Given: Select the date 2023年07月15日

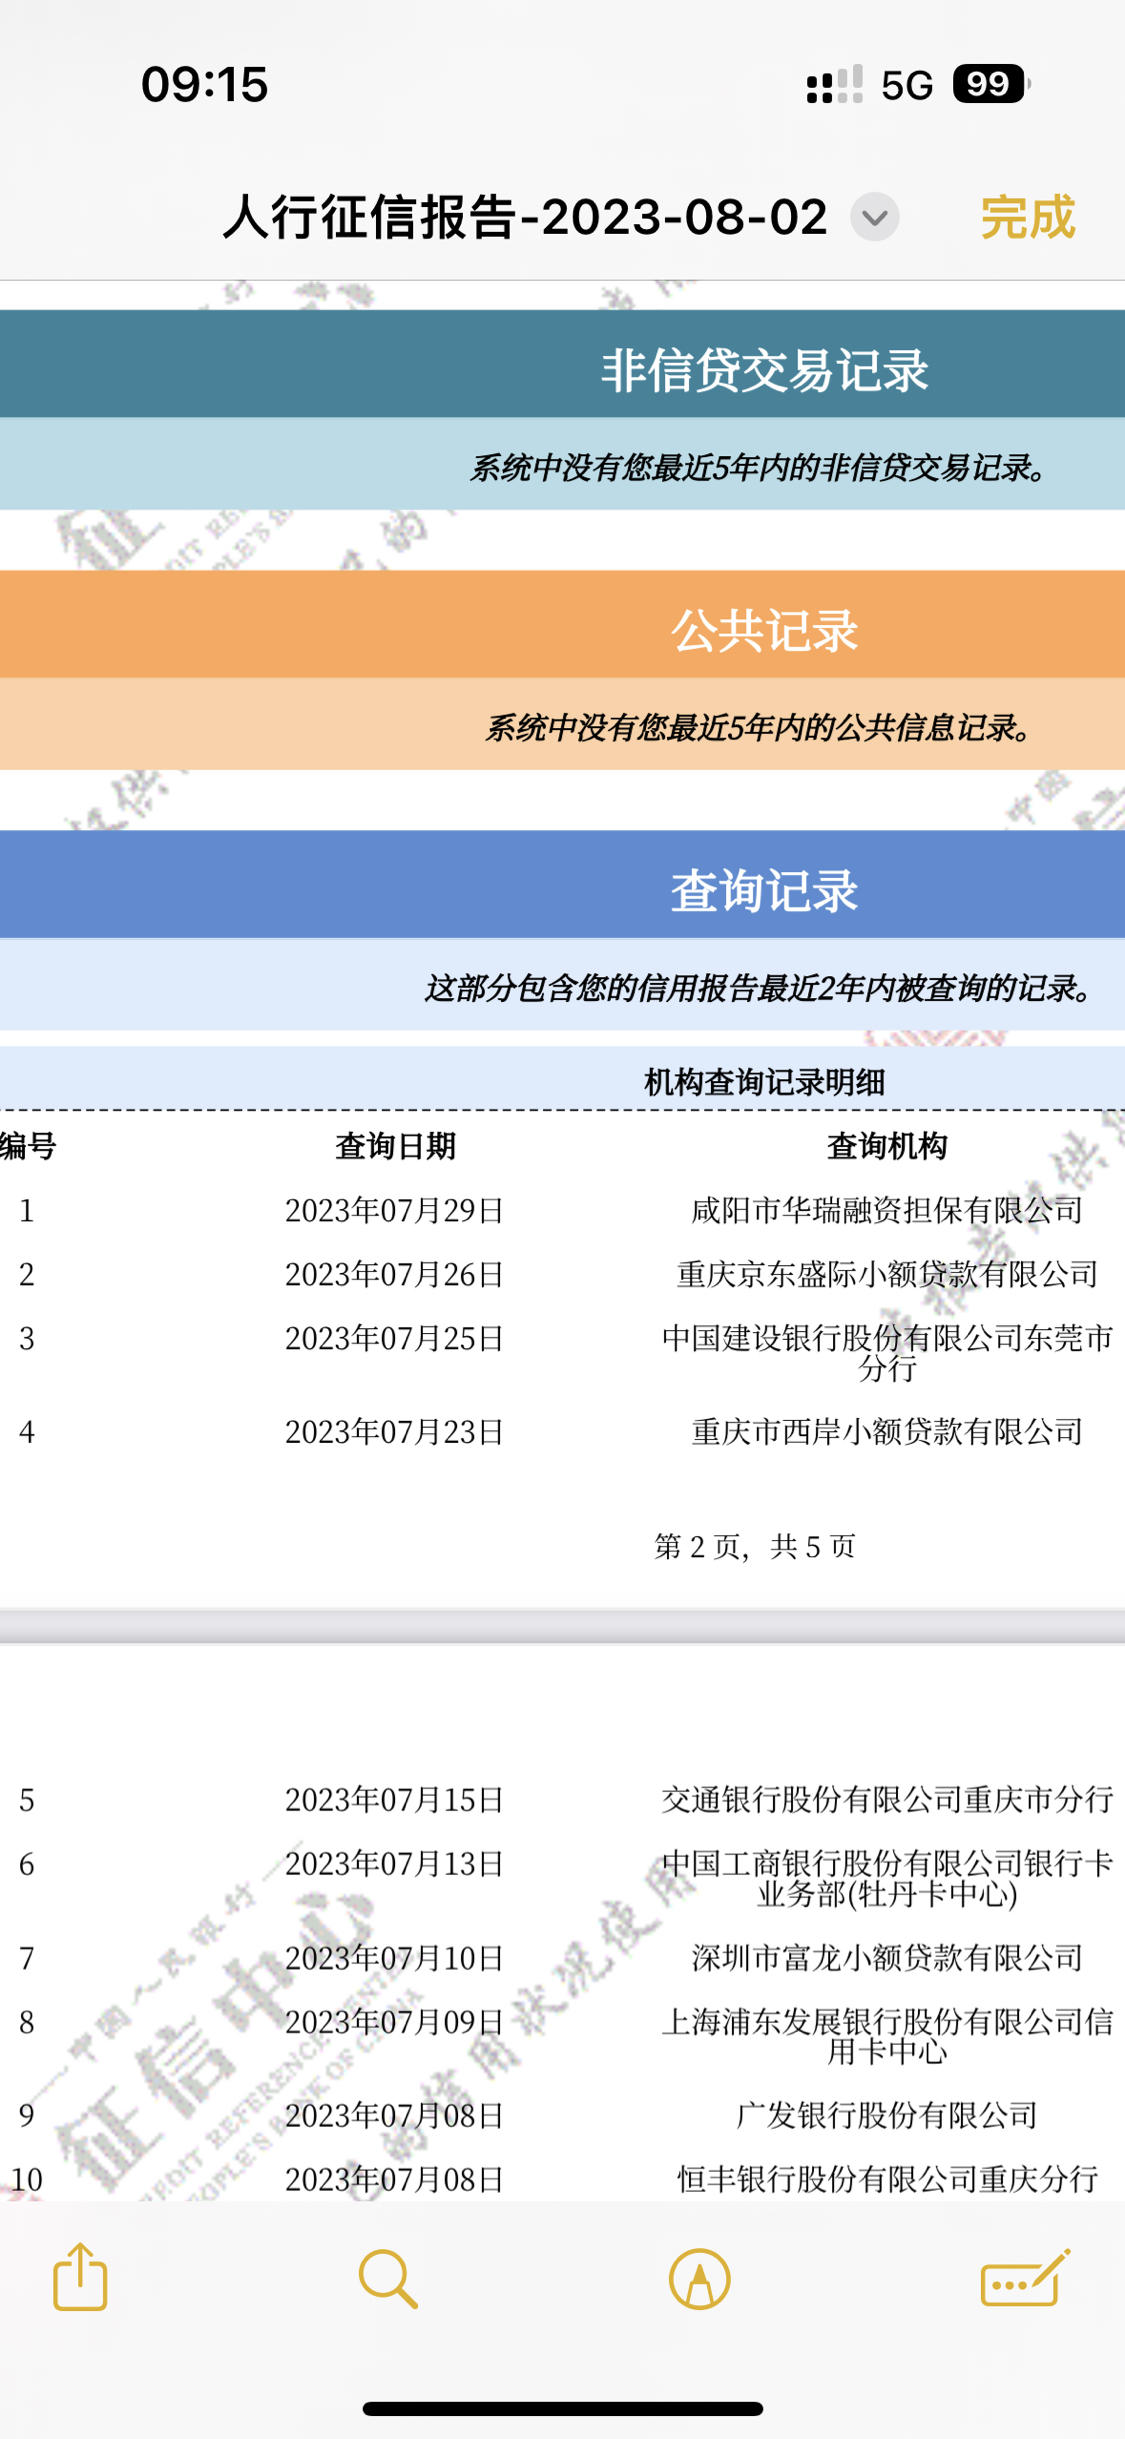Looking at the screenshot, I should point(395,1800).
